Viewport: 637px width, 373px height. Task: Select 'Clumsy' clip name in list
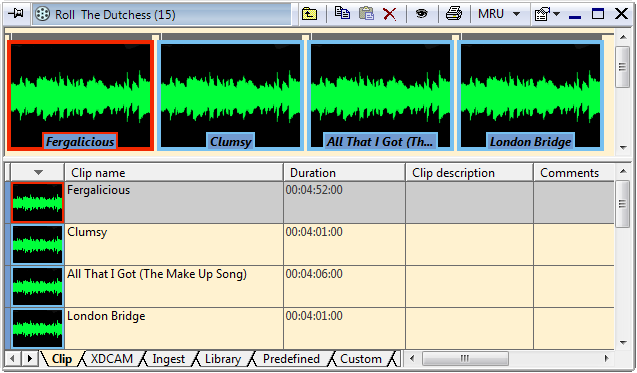[87, 232]
